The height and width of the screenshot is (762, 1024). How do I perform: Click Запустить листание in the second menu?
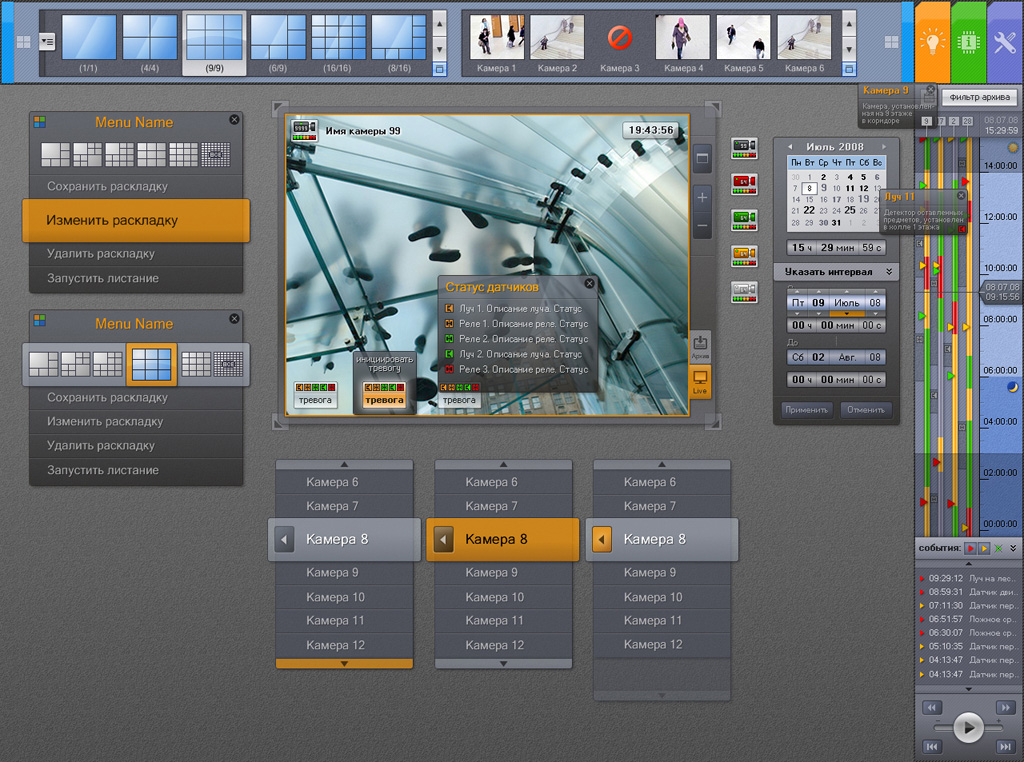136,470
